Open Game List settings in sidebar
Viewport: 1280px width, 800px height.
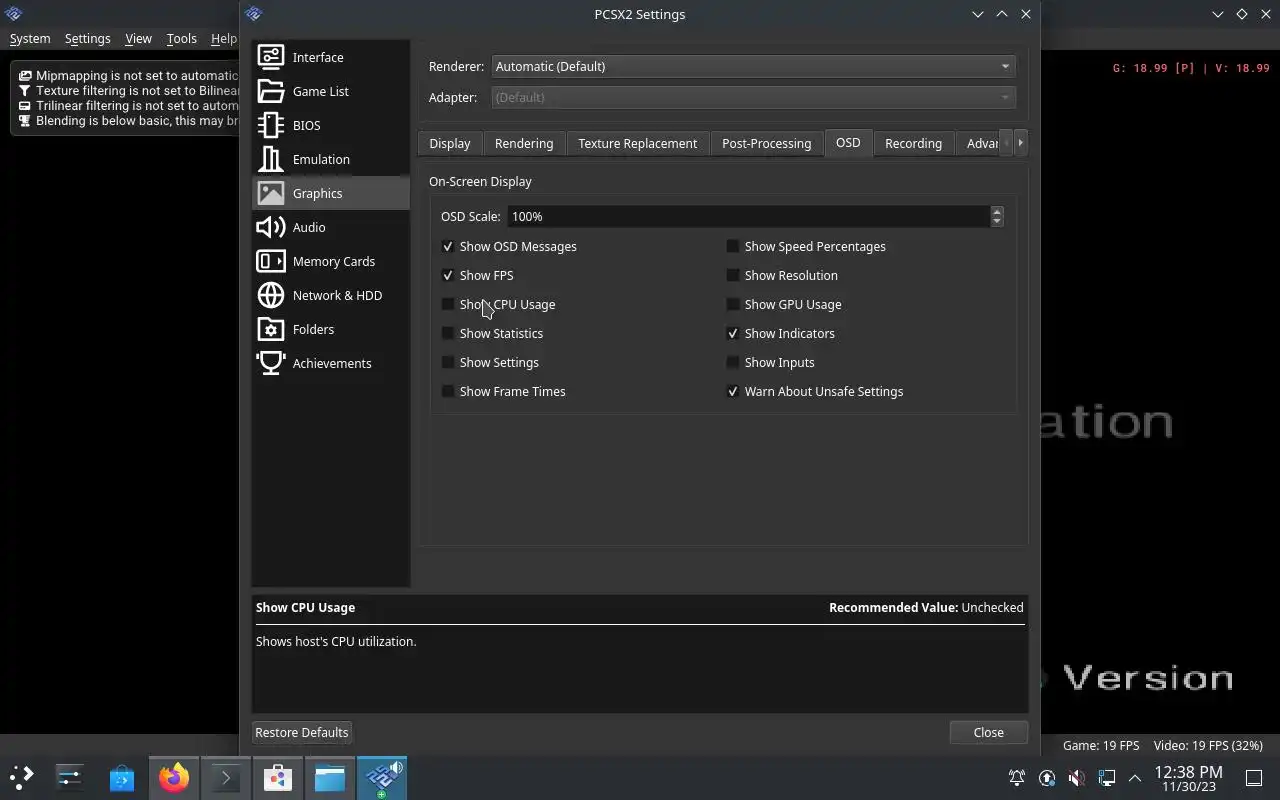click(331, 91)
